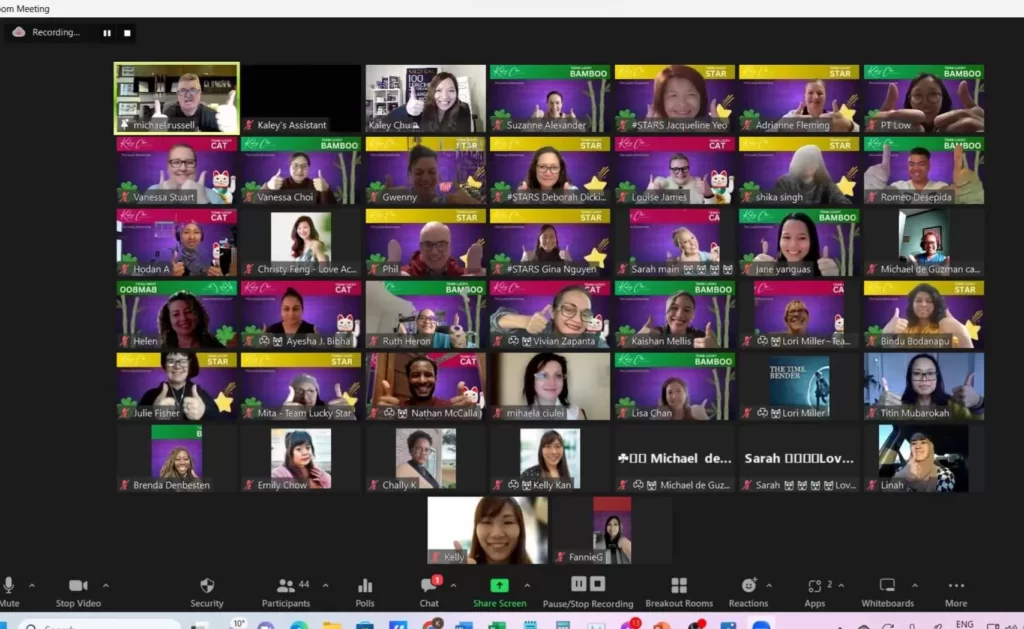Pause the recording in the top-left indicator
Viewport: 1024px width, 629px height.
(x=107, y=33)
